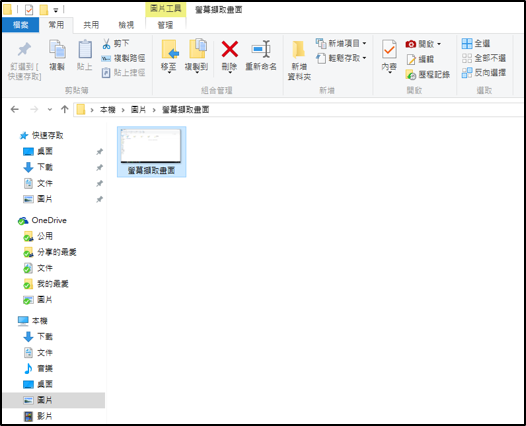Click the address bar folder icon
The height and width of the screenshot is (426, 526).
click(x=81, y=109)
